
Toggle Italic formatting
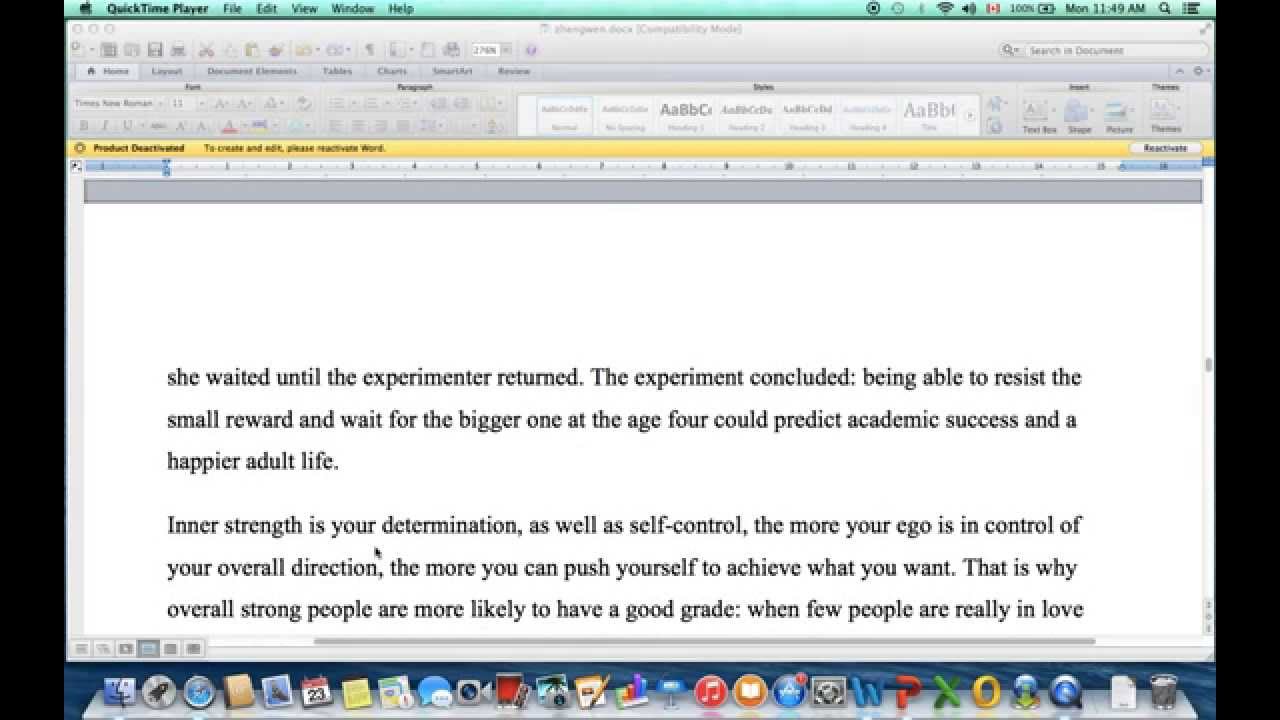[x=104, y=126]
